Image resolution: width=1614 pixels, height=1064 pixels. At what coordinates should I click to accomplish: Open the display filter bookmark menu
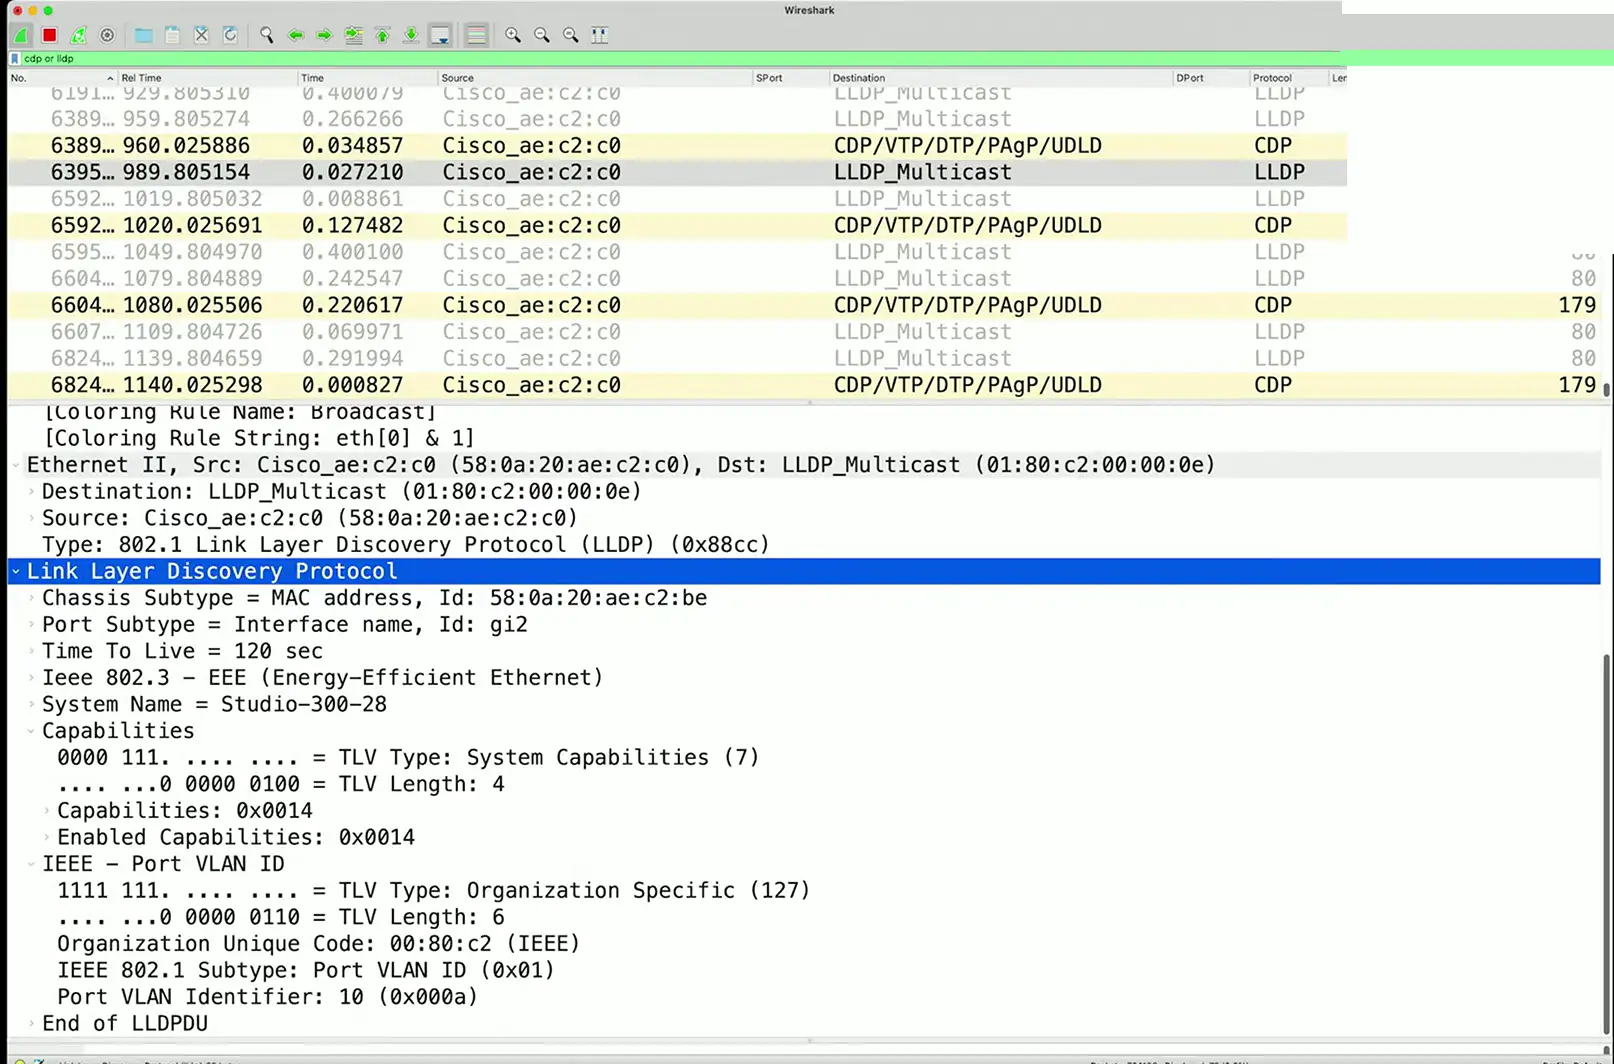point(15,59)
